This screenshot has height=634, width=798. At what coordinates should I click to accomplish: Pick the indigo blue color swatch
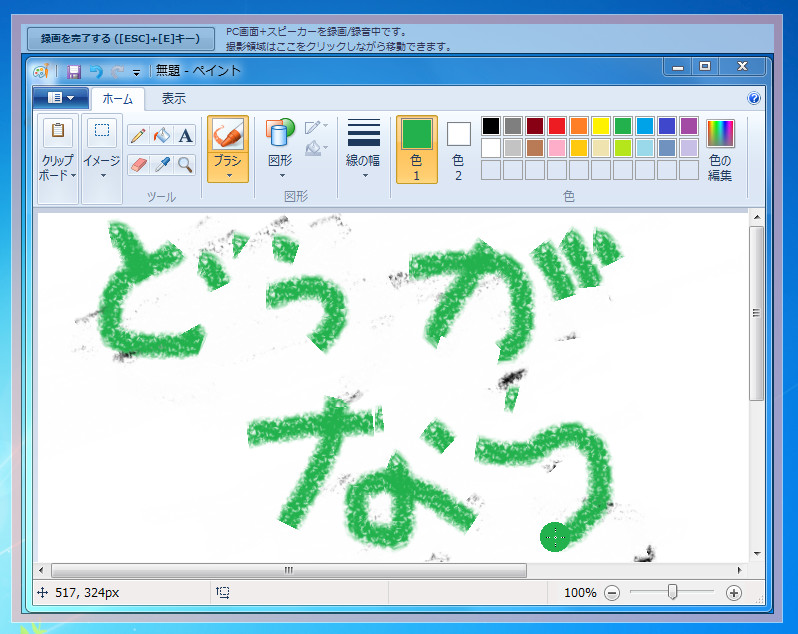pos(667,126)
